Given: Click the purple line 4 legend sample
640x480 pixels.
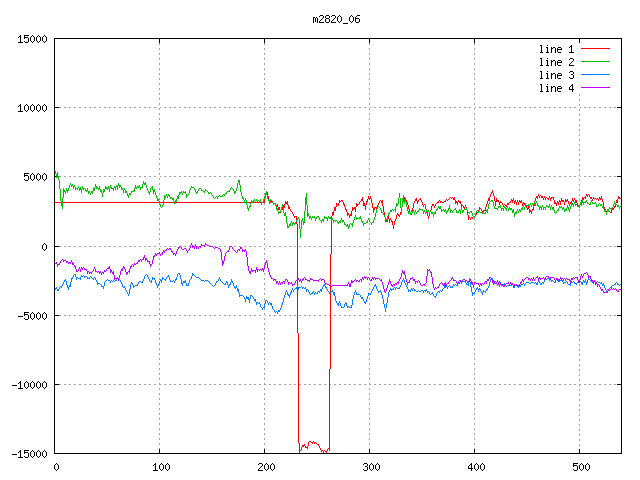Looking at the screenshot, I should point(595,88).
